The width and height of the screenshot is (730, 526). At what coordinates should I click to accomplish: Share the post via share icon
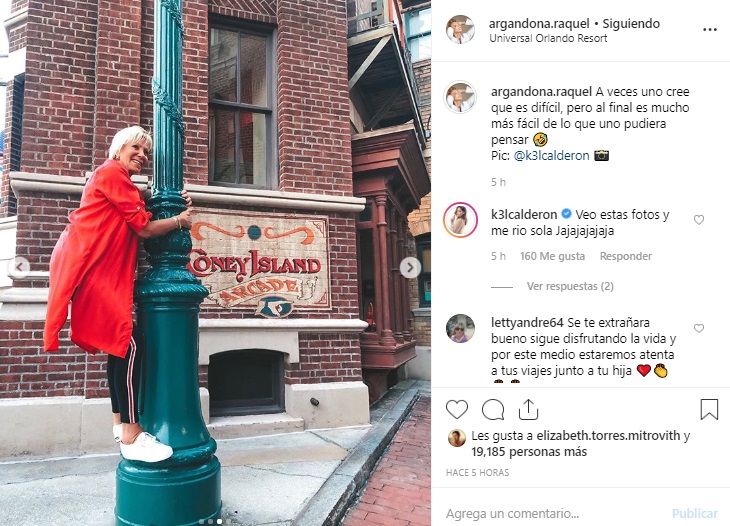pos(528,410)
